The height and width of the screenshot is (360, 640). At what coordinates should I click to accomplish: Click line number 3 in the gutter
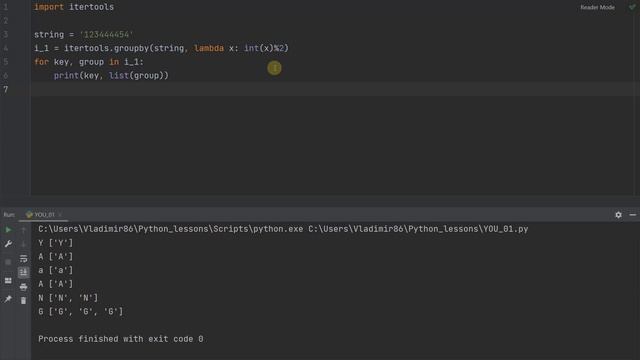coord(6,35)
